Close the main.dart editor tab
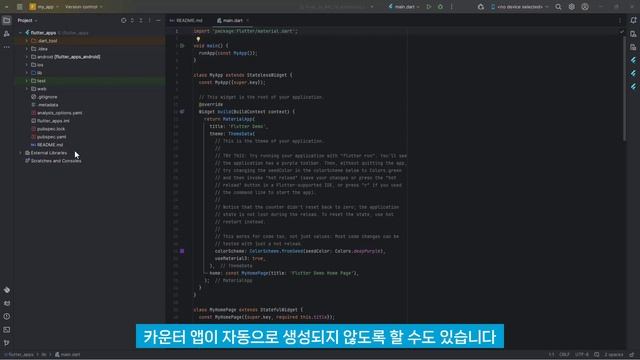Image resolution: width=640 pixels, height=360 pixels. 247,20
